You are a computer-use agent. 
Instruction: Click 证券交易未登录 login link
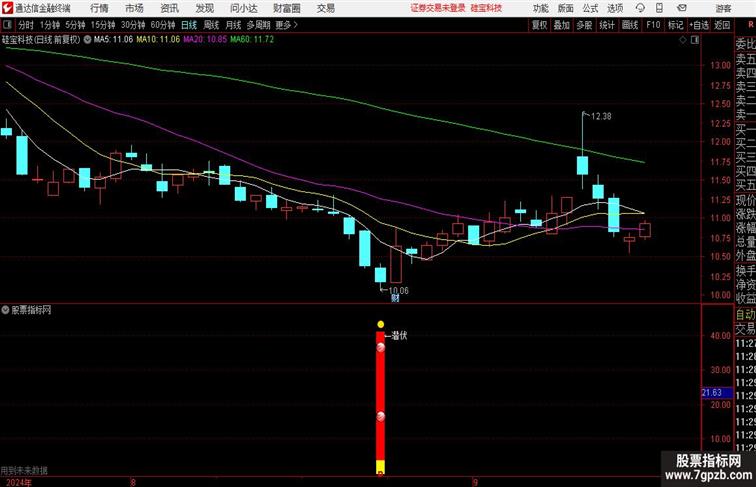pyautogui.click(x=438, y=8)
